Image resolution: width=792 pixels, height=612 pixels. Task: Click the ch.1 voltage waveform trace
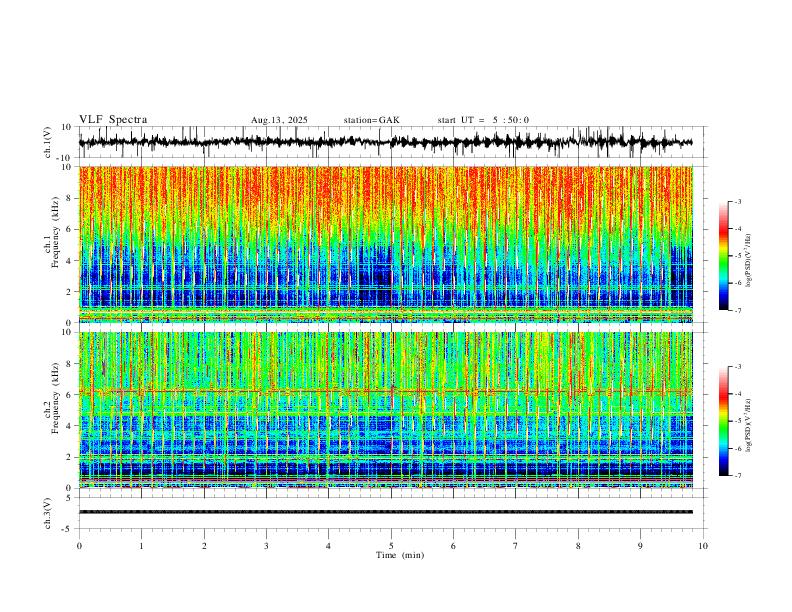point(385,142)
